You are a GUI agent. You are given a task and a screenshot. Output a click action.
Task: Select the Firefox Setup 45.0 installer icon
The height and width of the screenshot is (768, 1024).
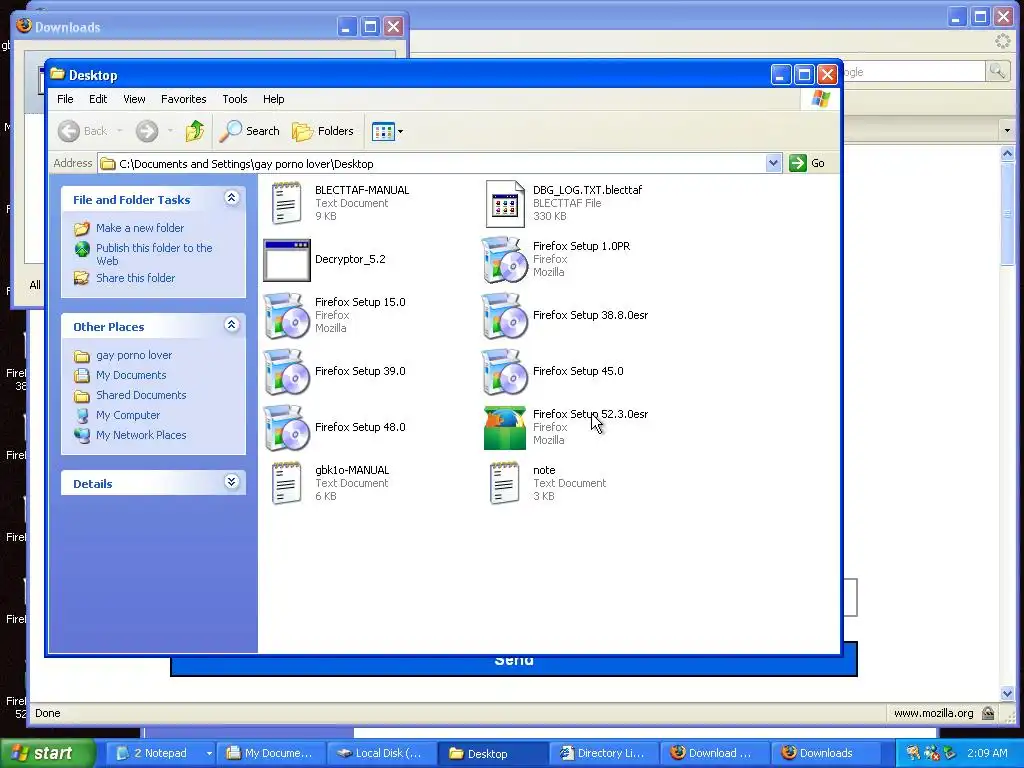tap(504, 372)
